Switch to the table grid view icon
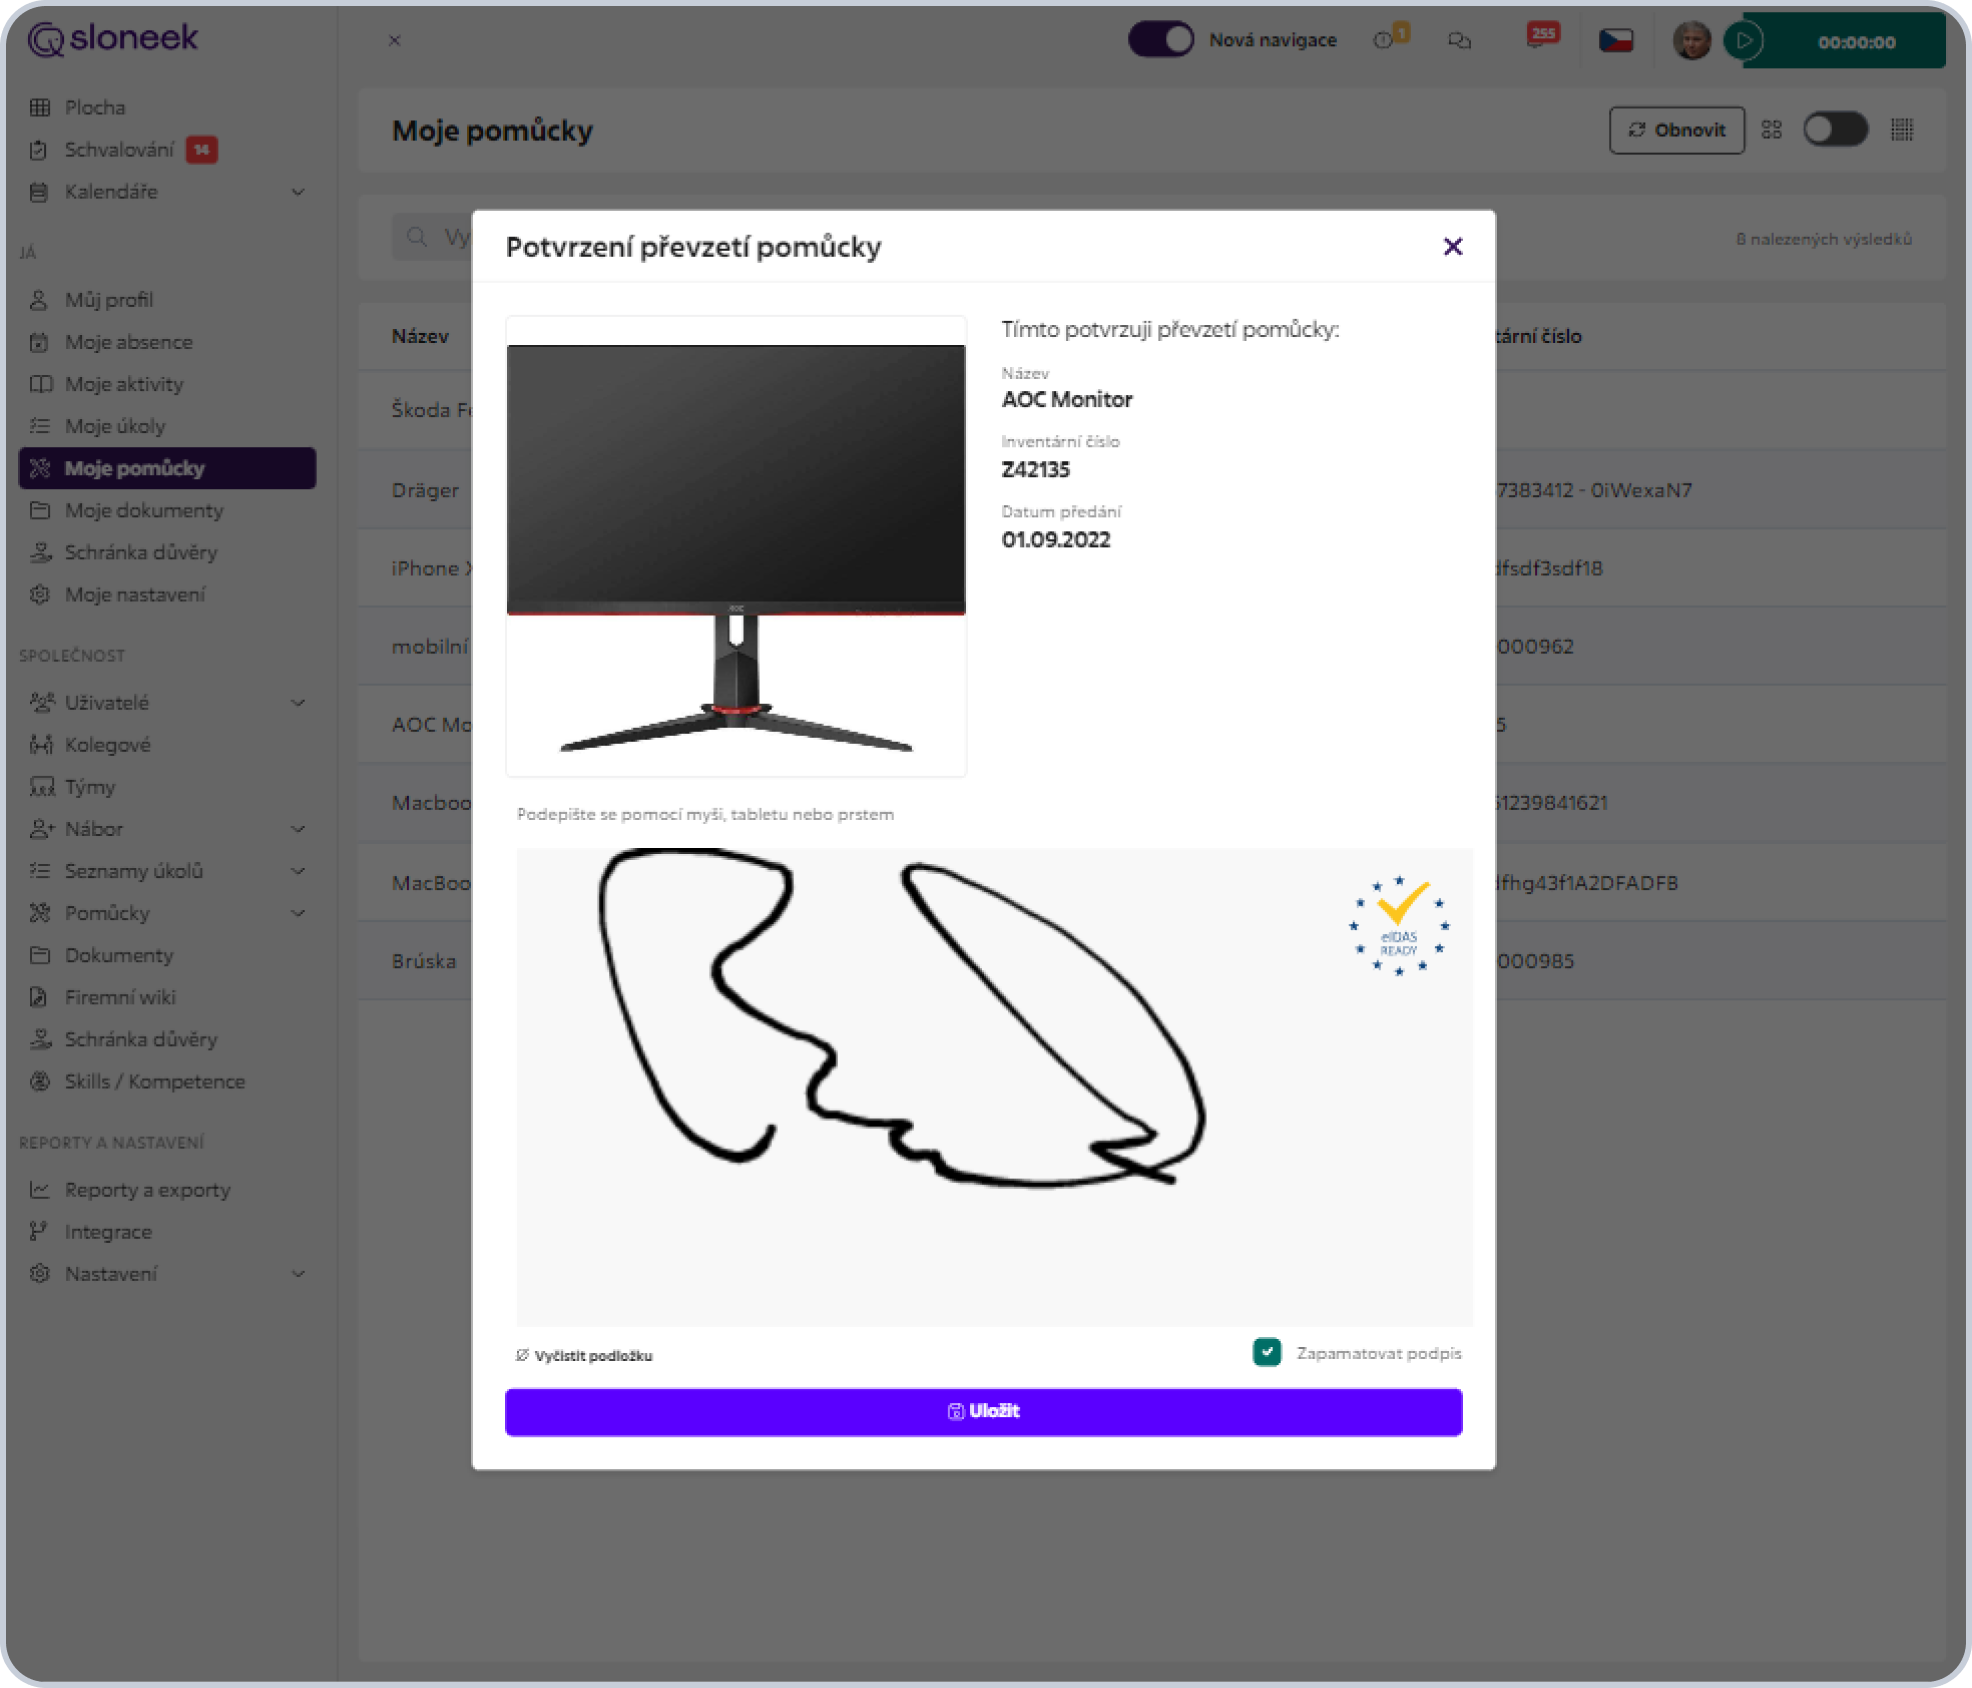1972x1688 pixels. [1902, 130]
